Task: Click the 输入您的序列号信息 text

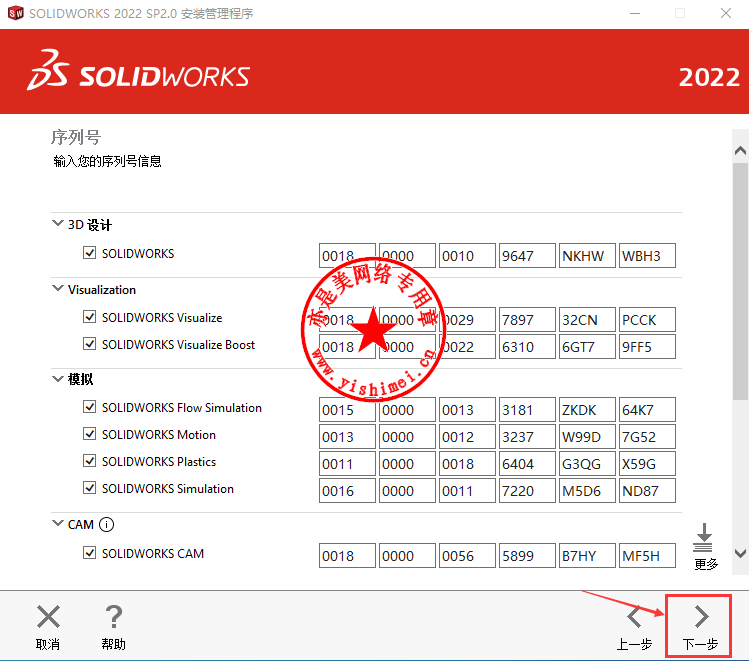Action: coord(107,161)
